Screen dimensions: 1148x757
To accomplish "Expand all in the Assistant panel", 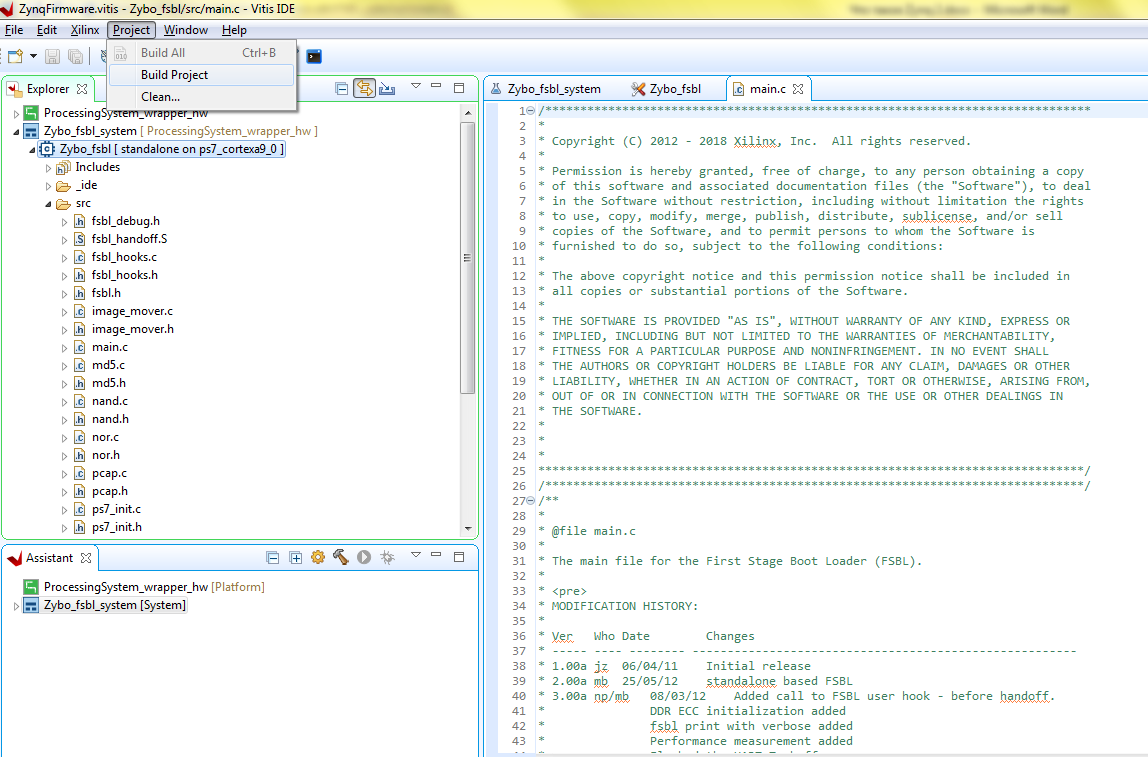I will [x=296, y=558].
